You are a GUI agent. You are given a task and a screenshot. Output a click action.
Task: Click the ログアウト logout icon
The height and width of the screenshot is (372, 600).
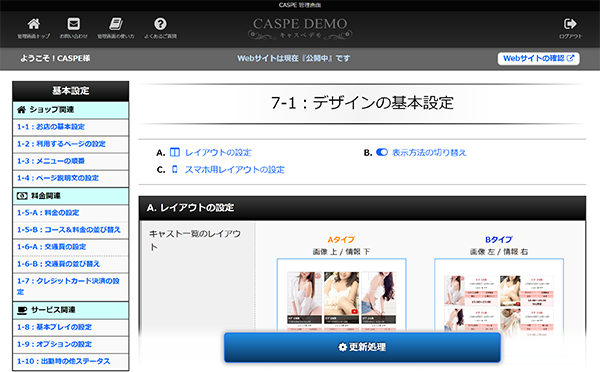coord(570,24)
